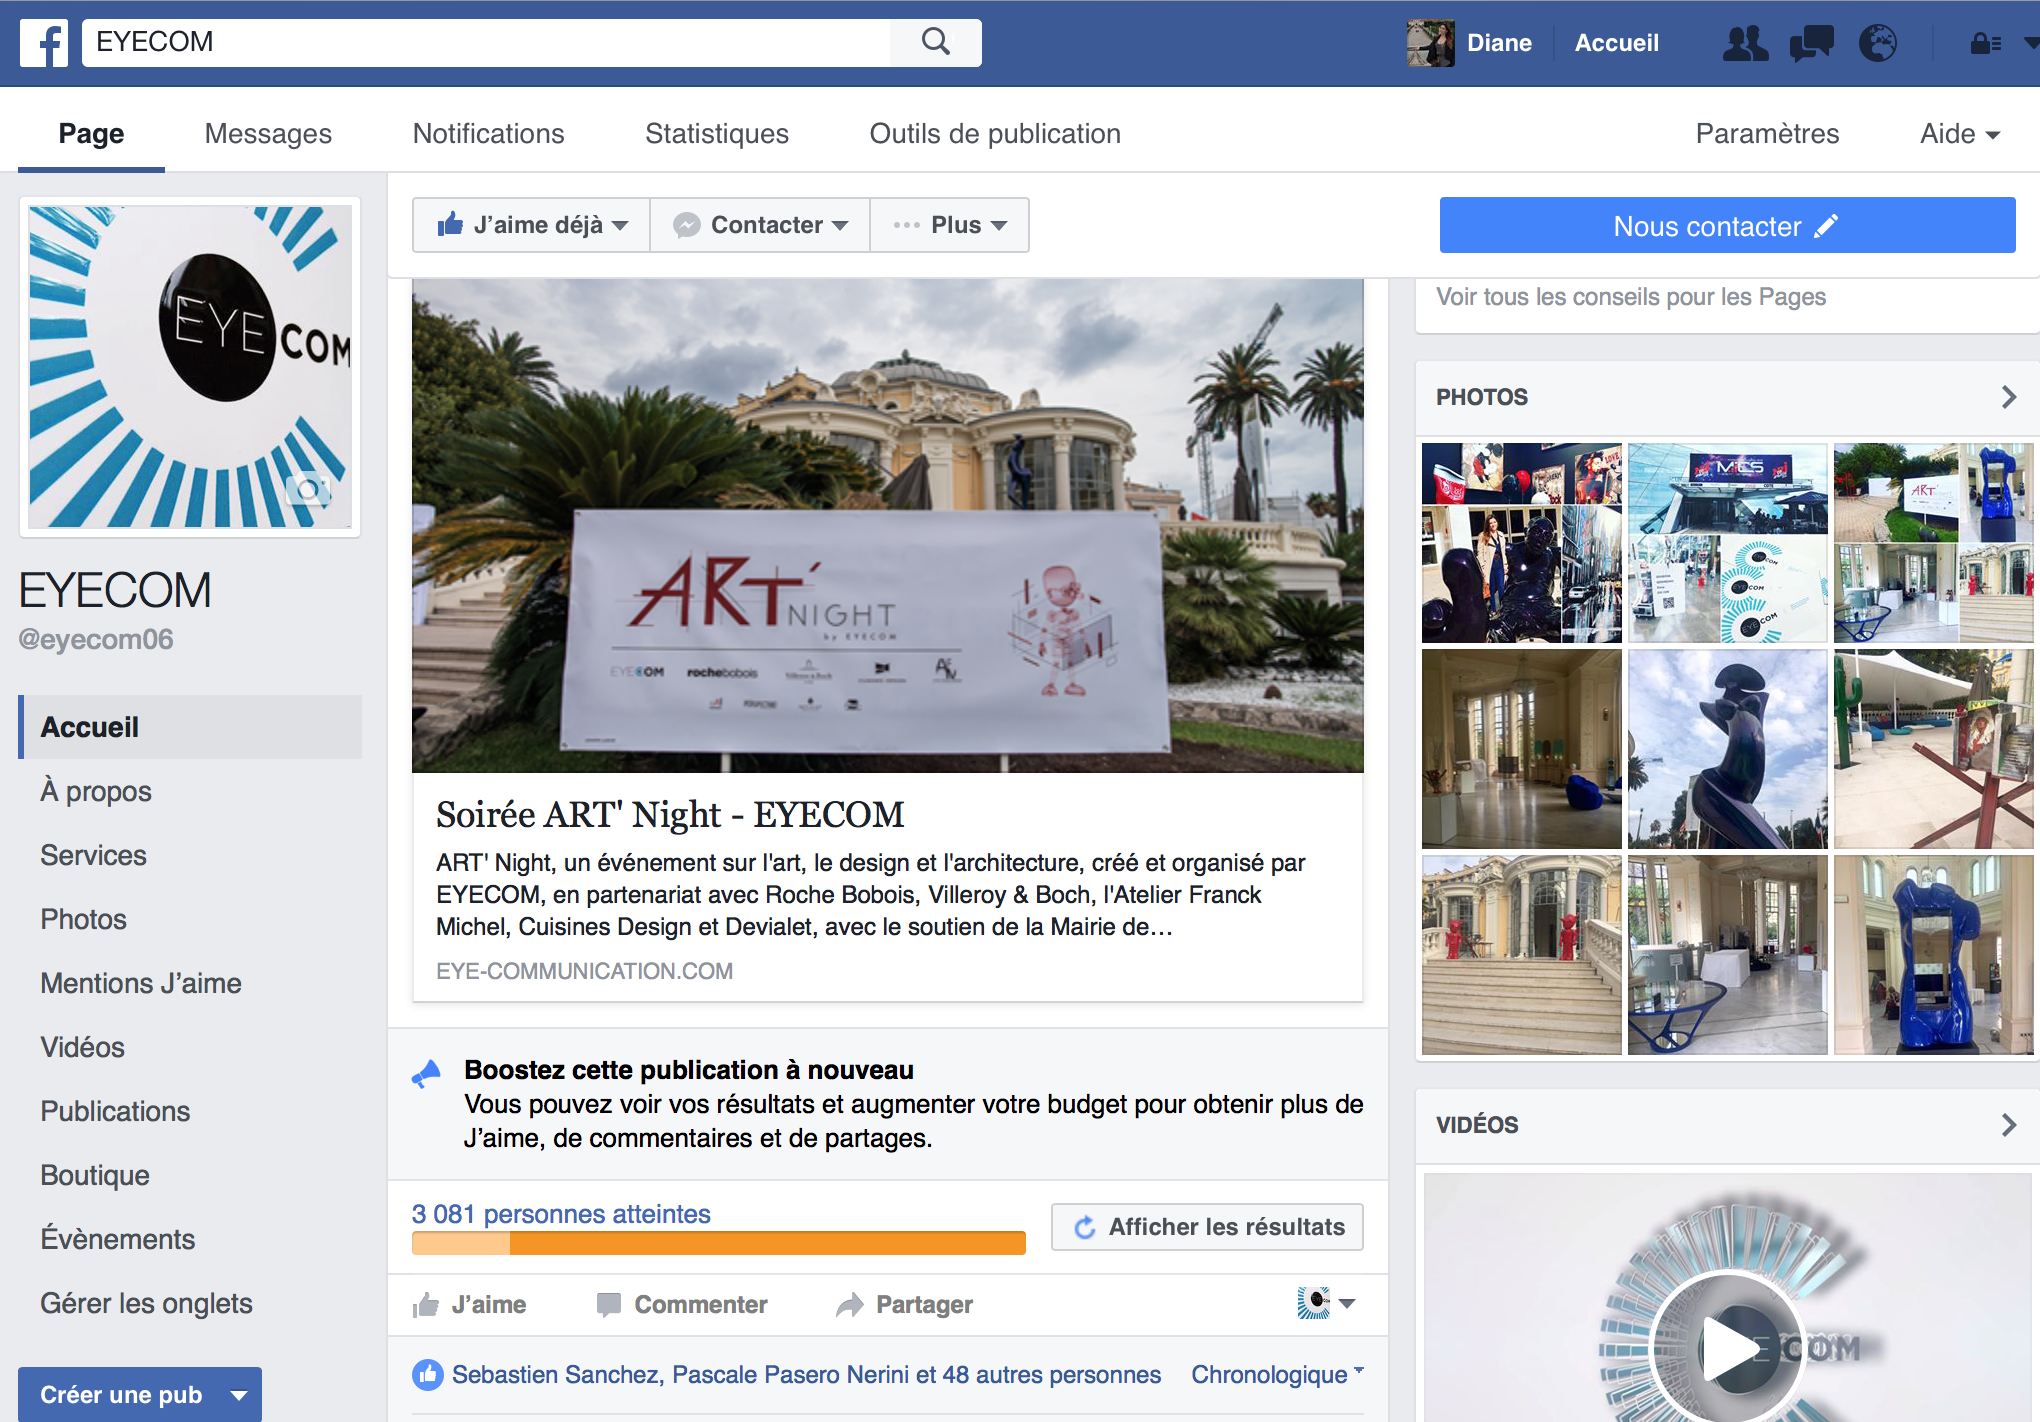Viewport: 2040px width, 1422px height.
Task: Click Gérer les onglets
Action: [x=146, y=1303]
